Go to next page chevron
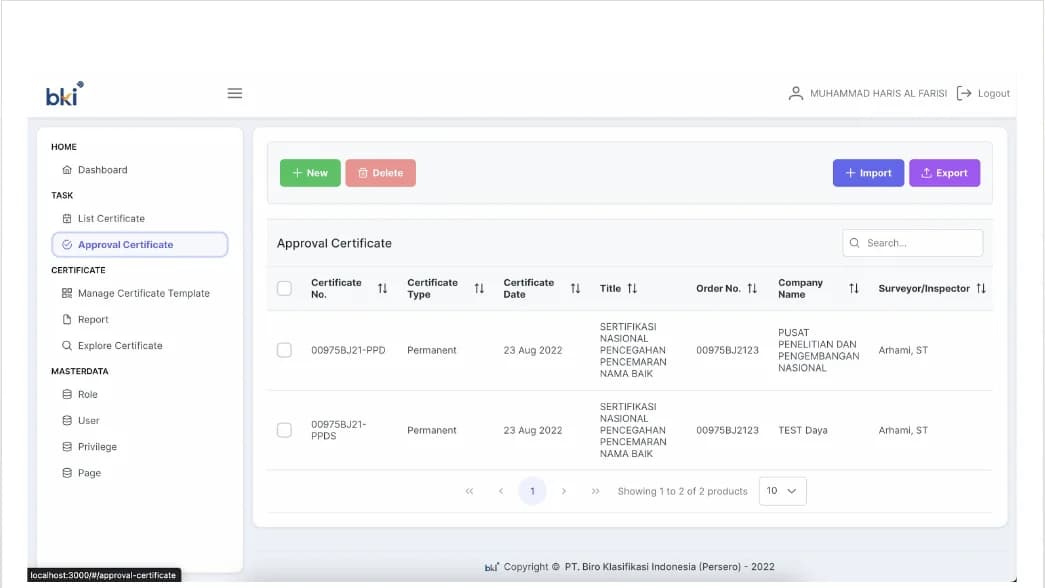The height and width of the screenshot is (588, 1045). [x=564, y=491]
